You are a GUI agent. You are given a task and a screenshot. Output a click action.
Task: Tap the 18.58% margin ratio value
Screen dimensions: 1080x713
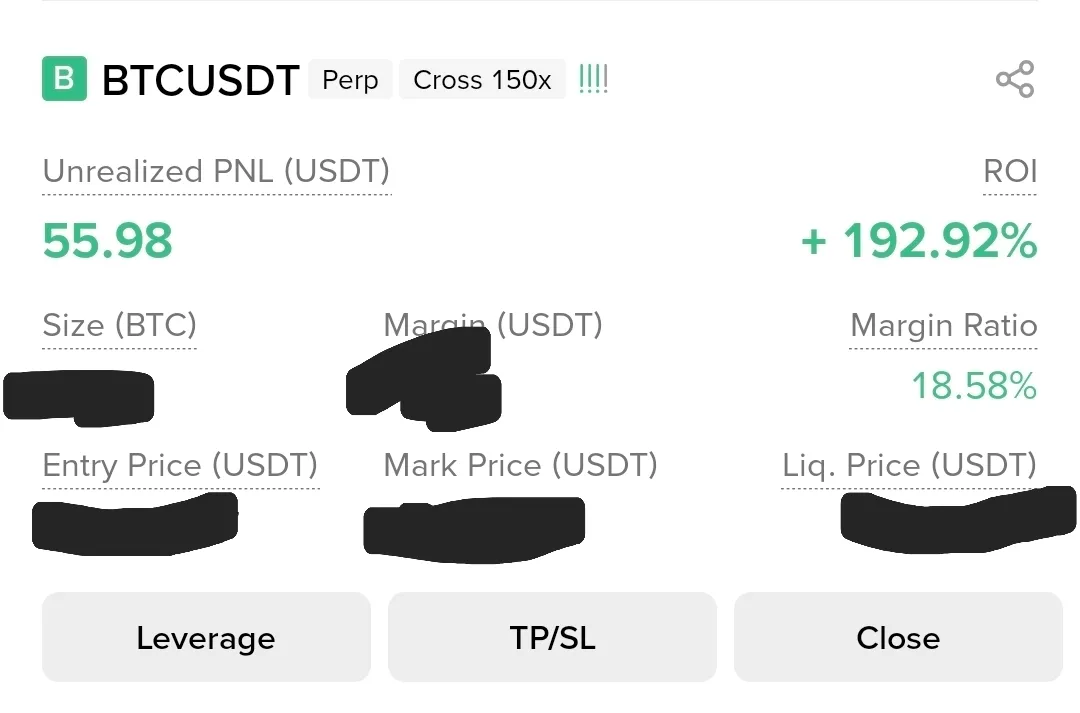(x=973, y=385)
